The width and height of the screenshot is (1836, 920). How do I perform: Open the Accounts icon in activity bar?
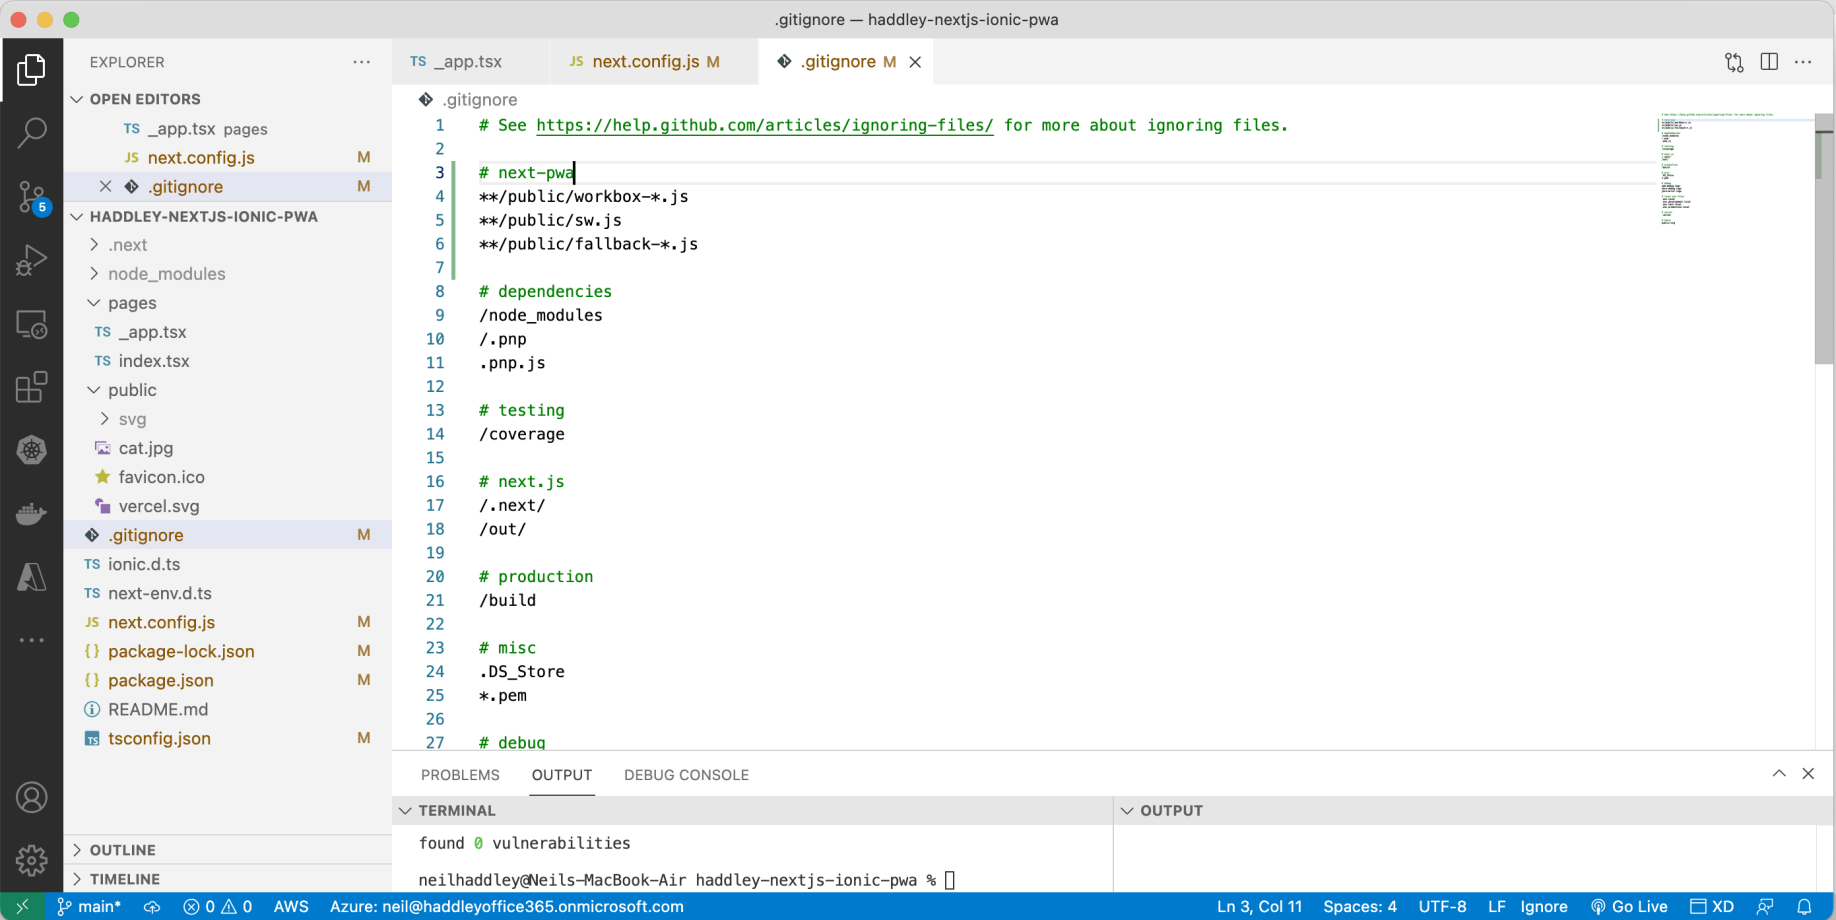[32, 798]
